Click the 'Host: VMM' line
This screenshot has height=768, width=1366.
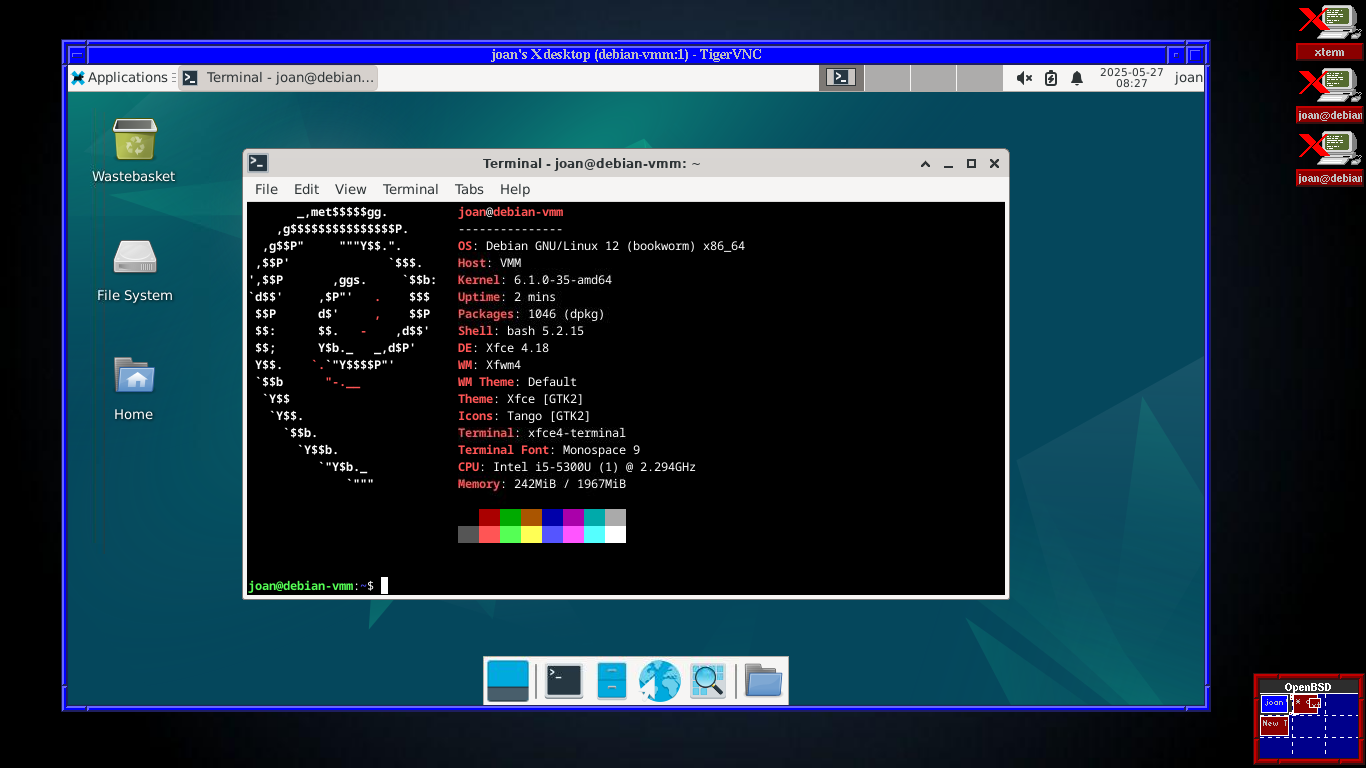coord(489,263)
